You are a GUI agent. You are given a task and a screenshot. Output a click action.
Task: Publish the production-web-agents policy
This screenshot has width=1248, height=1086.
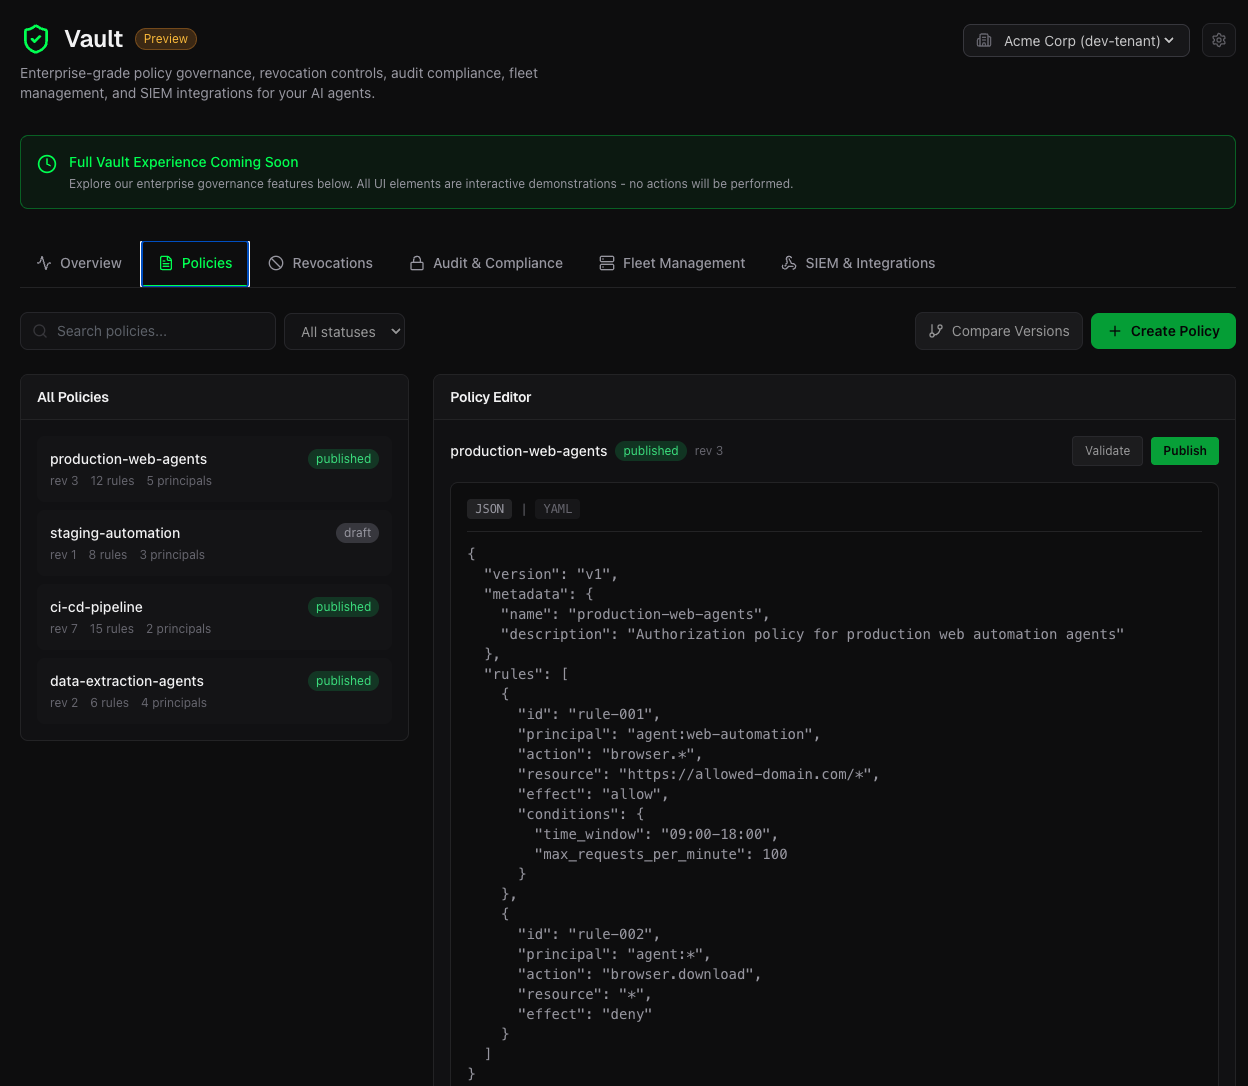click(1184, 451)
